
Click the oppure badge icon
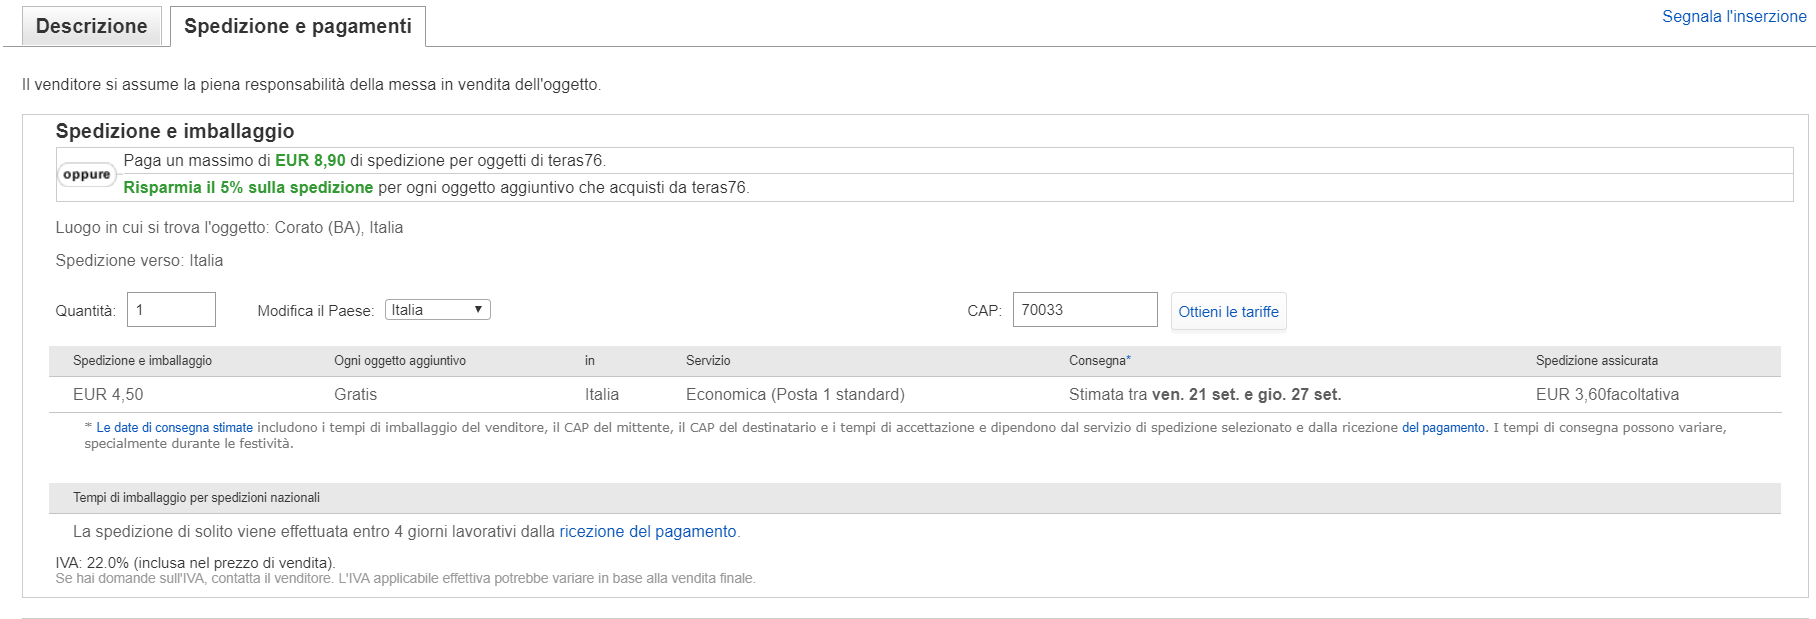[87, 175]
